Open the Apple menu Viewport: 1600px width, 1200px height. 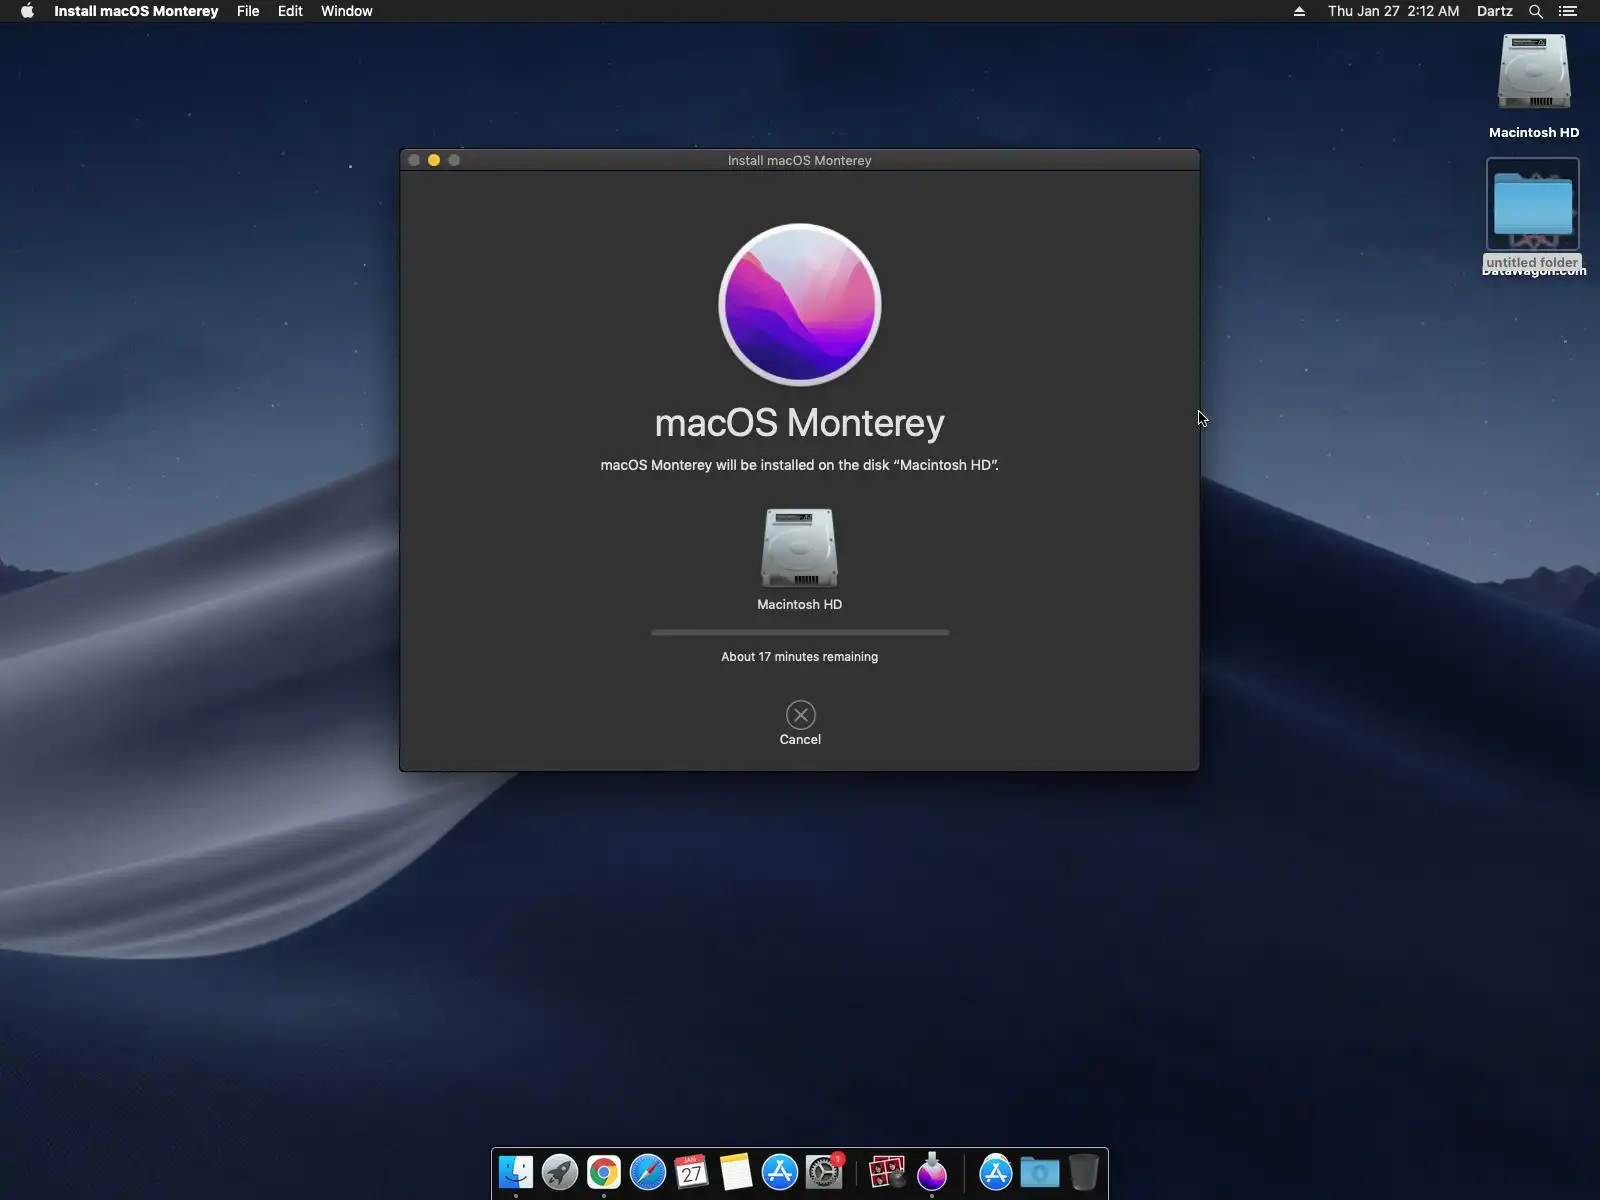[27, 11]
